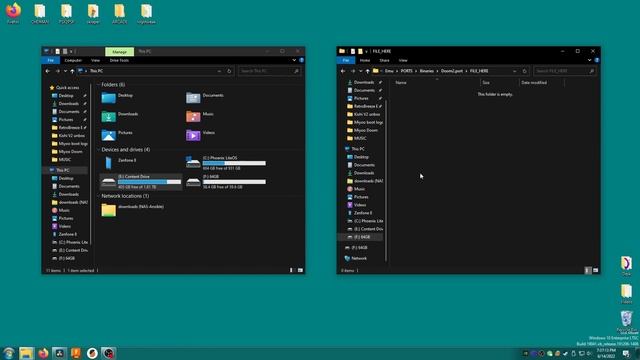
Task: Sort by the Size column header
Action: [x=500, y=82]
